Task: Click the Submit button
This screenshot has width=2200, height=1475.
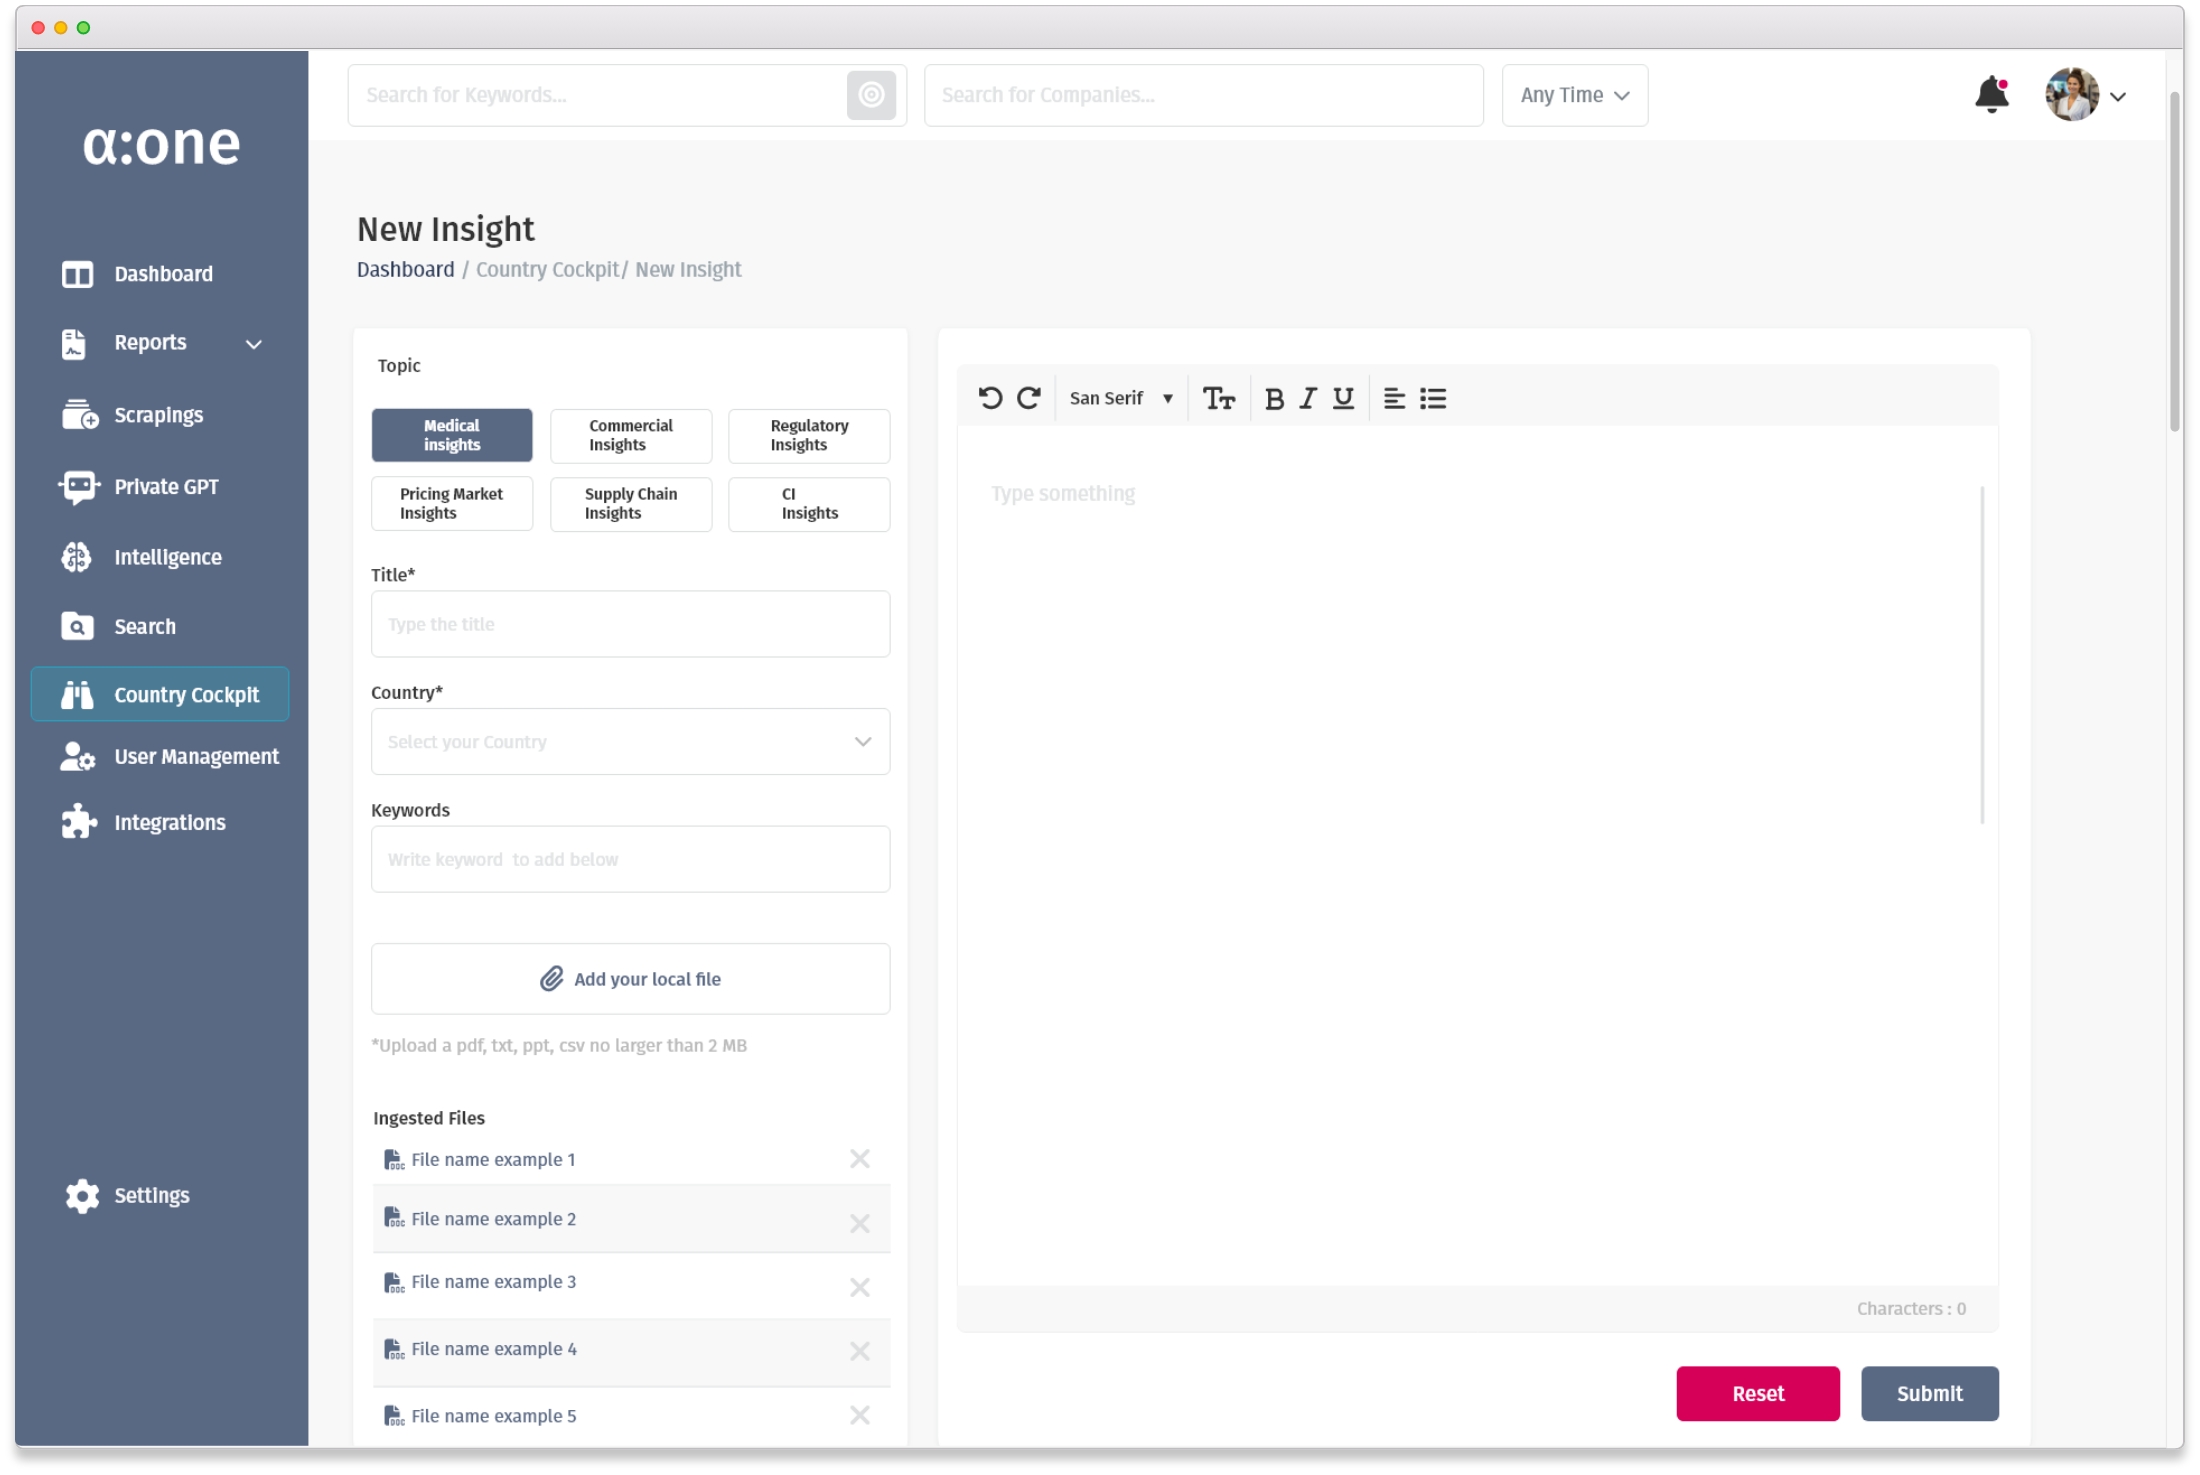Action: click(1928, 1393)
